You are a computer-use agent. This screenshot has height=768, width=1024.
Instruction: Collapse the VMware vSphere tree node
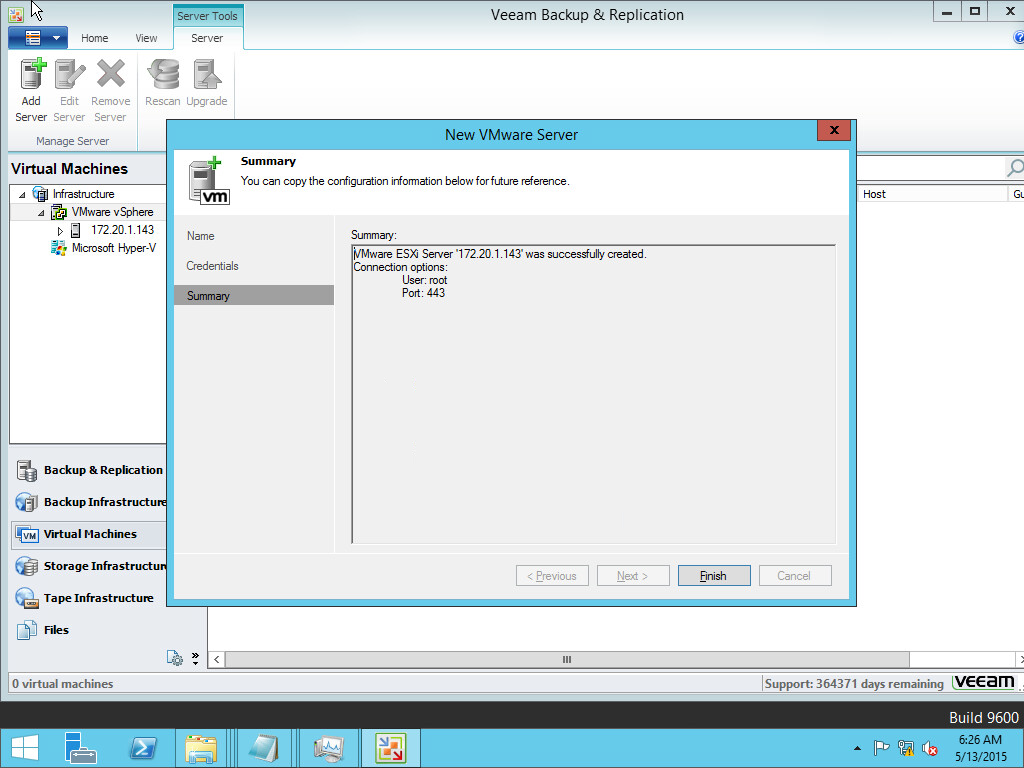pos(40,213)
